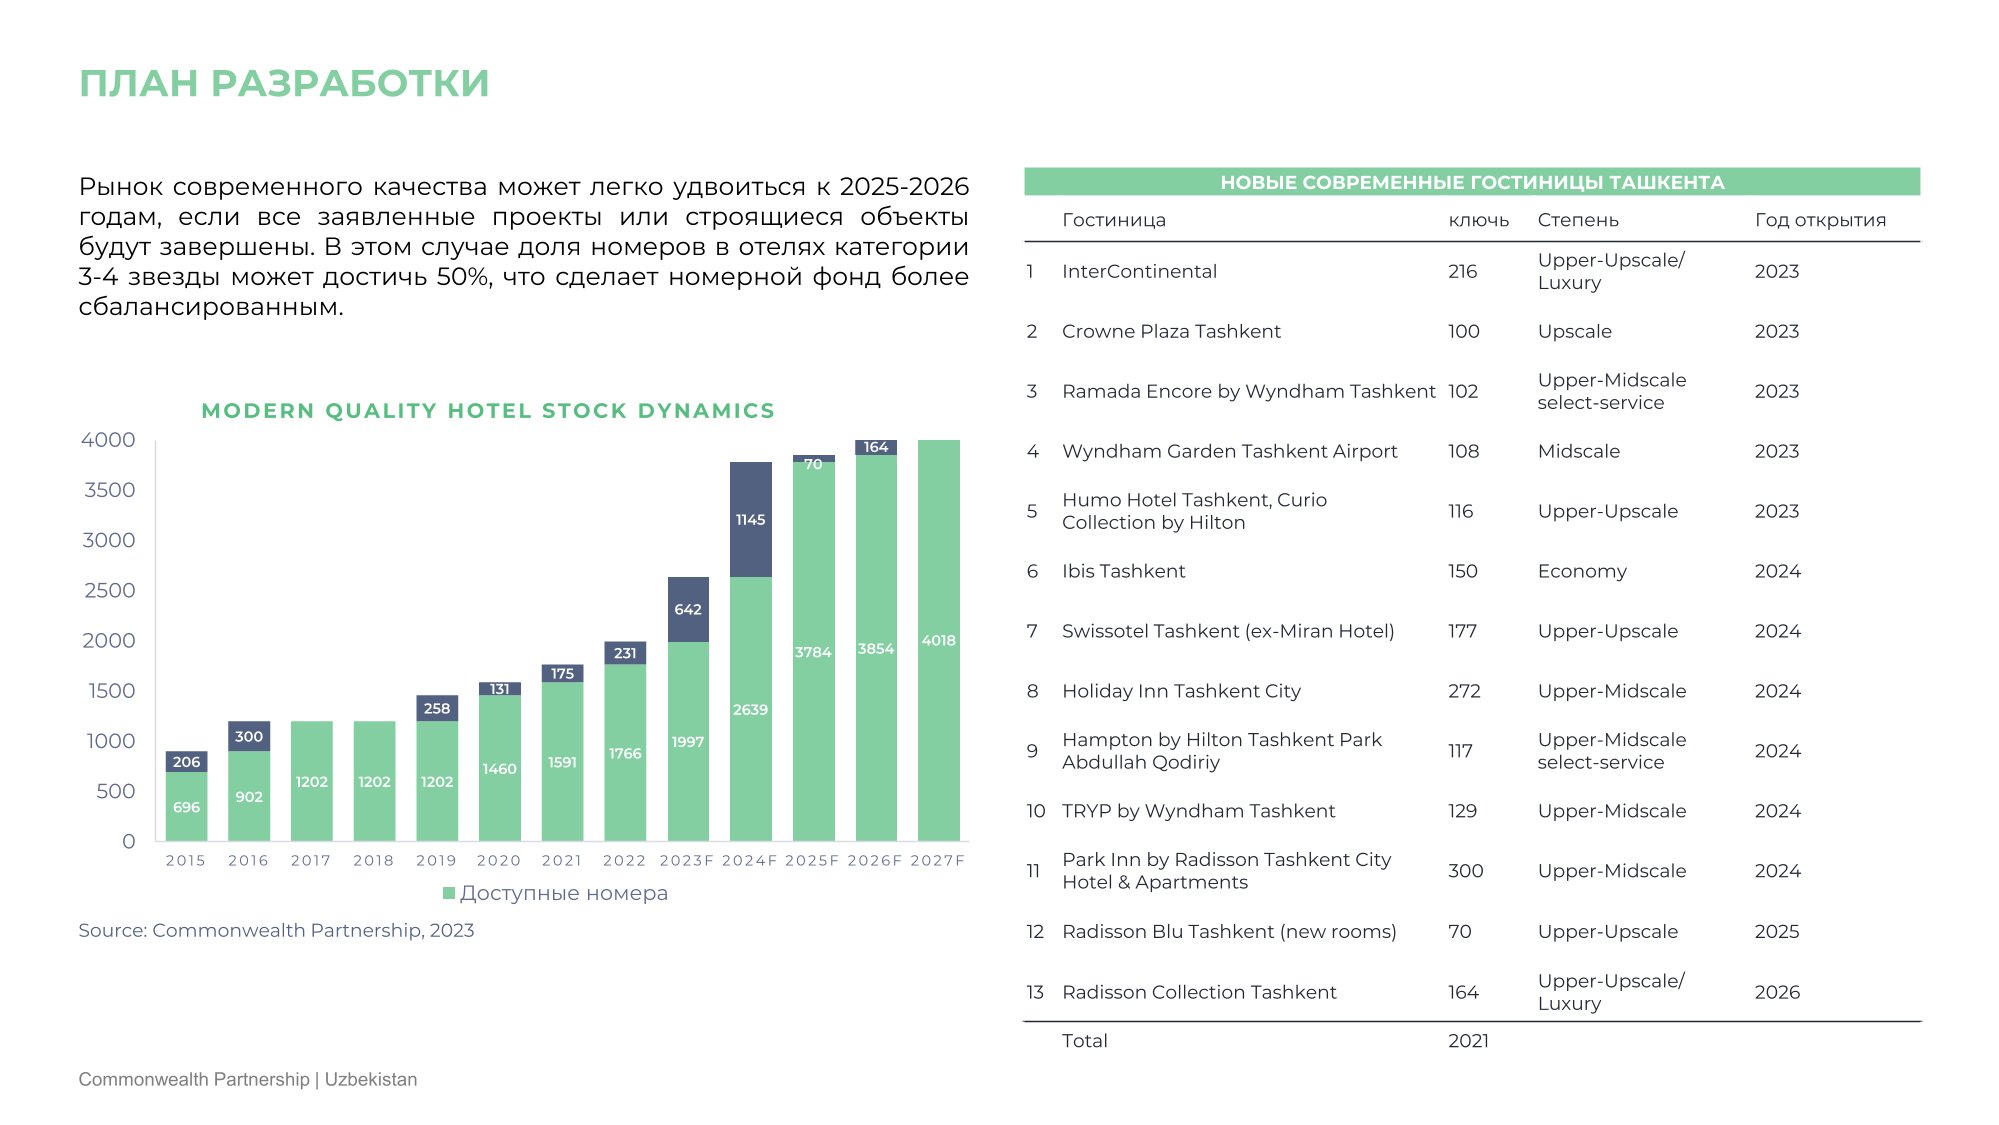Click the Степень column header
Image resolution: width=1999 pixels, height=1125 pixels.
click(x=1578, y=220)
